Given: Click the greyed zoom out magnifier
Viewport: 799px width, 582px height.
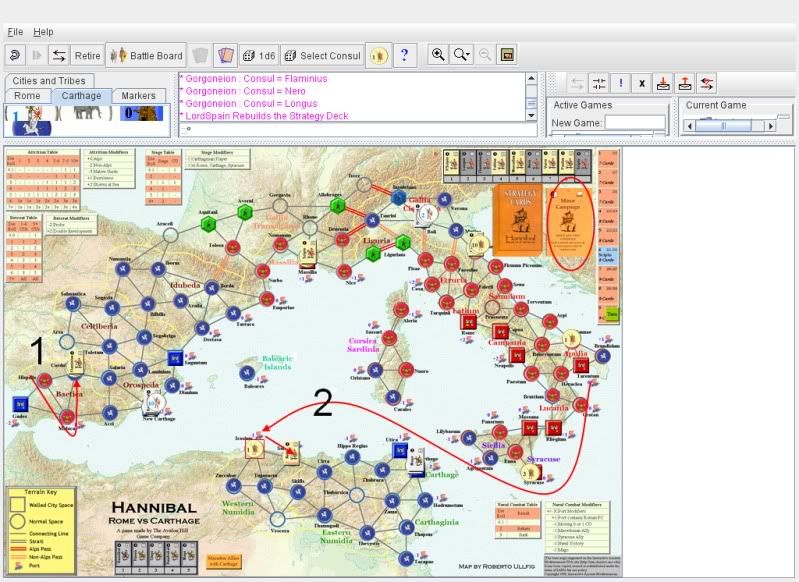Looking at the screenshot, I should tap(485, 55).
